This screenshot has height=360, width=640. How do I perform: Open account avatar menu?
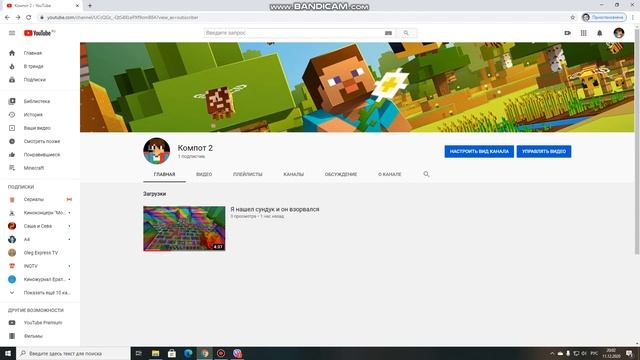click(x=619, y=33)
